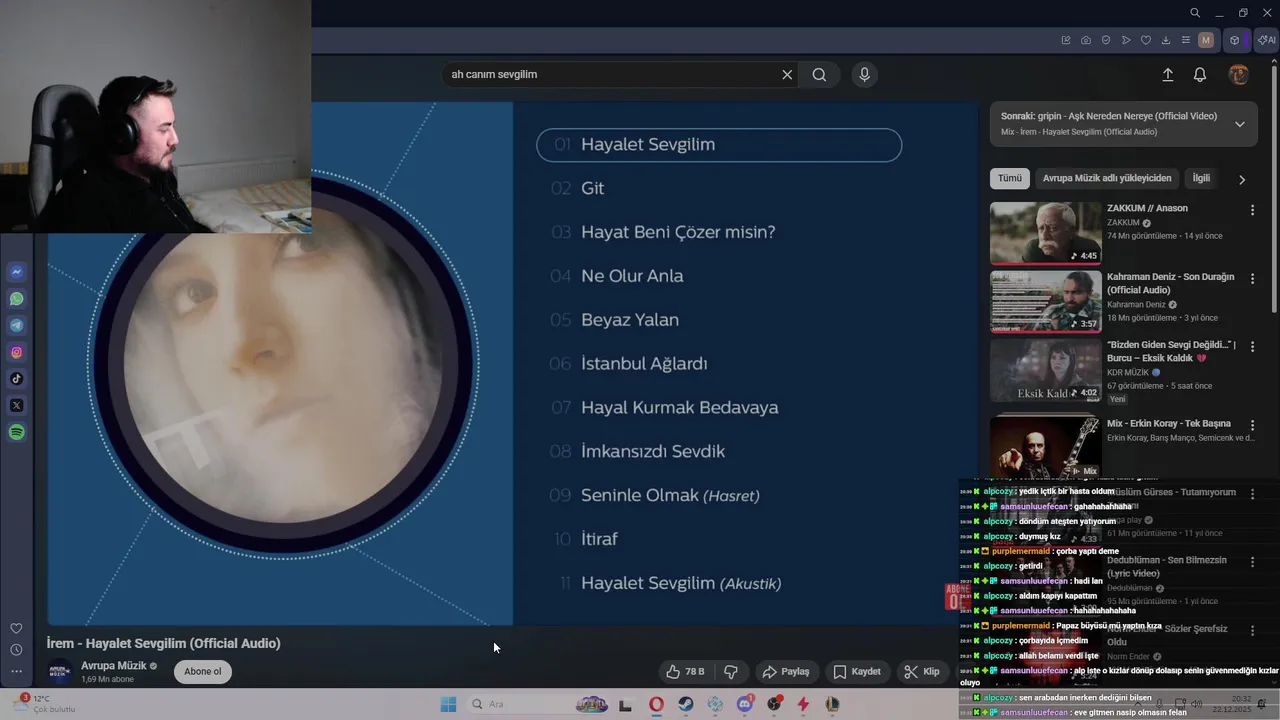
Task: Click Klip clip button
Action: pyautogui.click(x=922, y=672)
